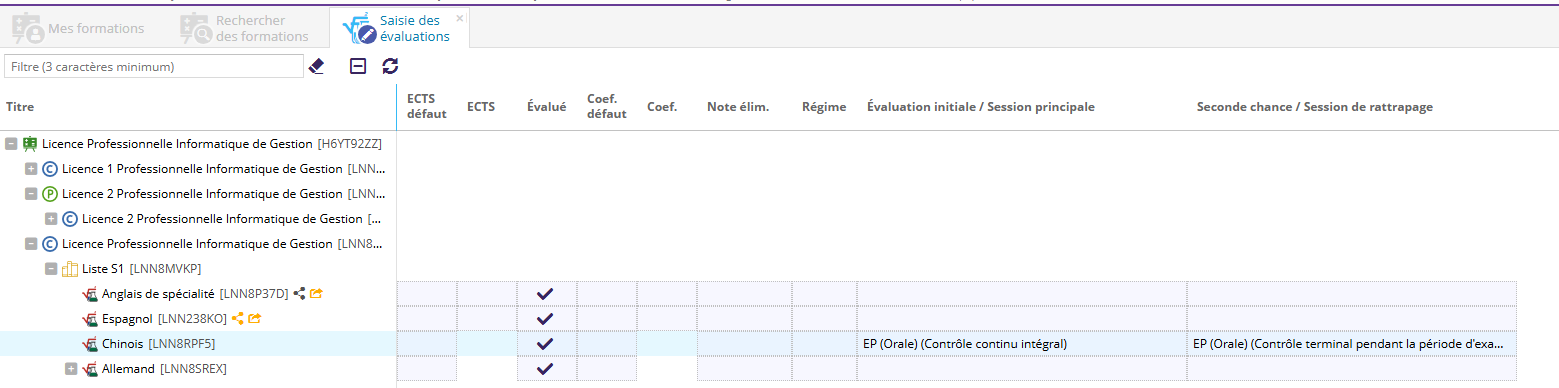Screen dimensions: 1559x388
Task: Switch to the Mes formations tab
Action: click(x=80, y=29)
